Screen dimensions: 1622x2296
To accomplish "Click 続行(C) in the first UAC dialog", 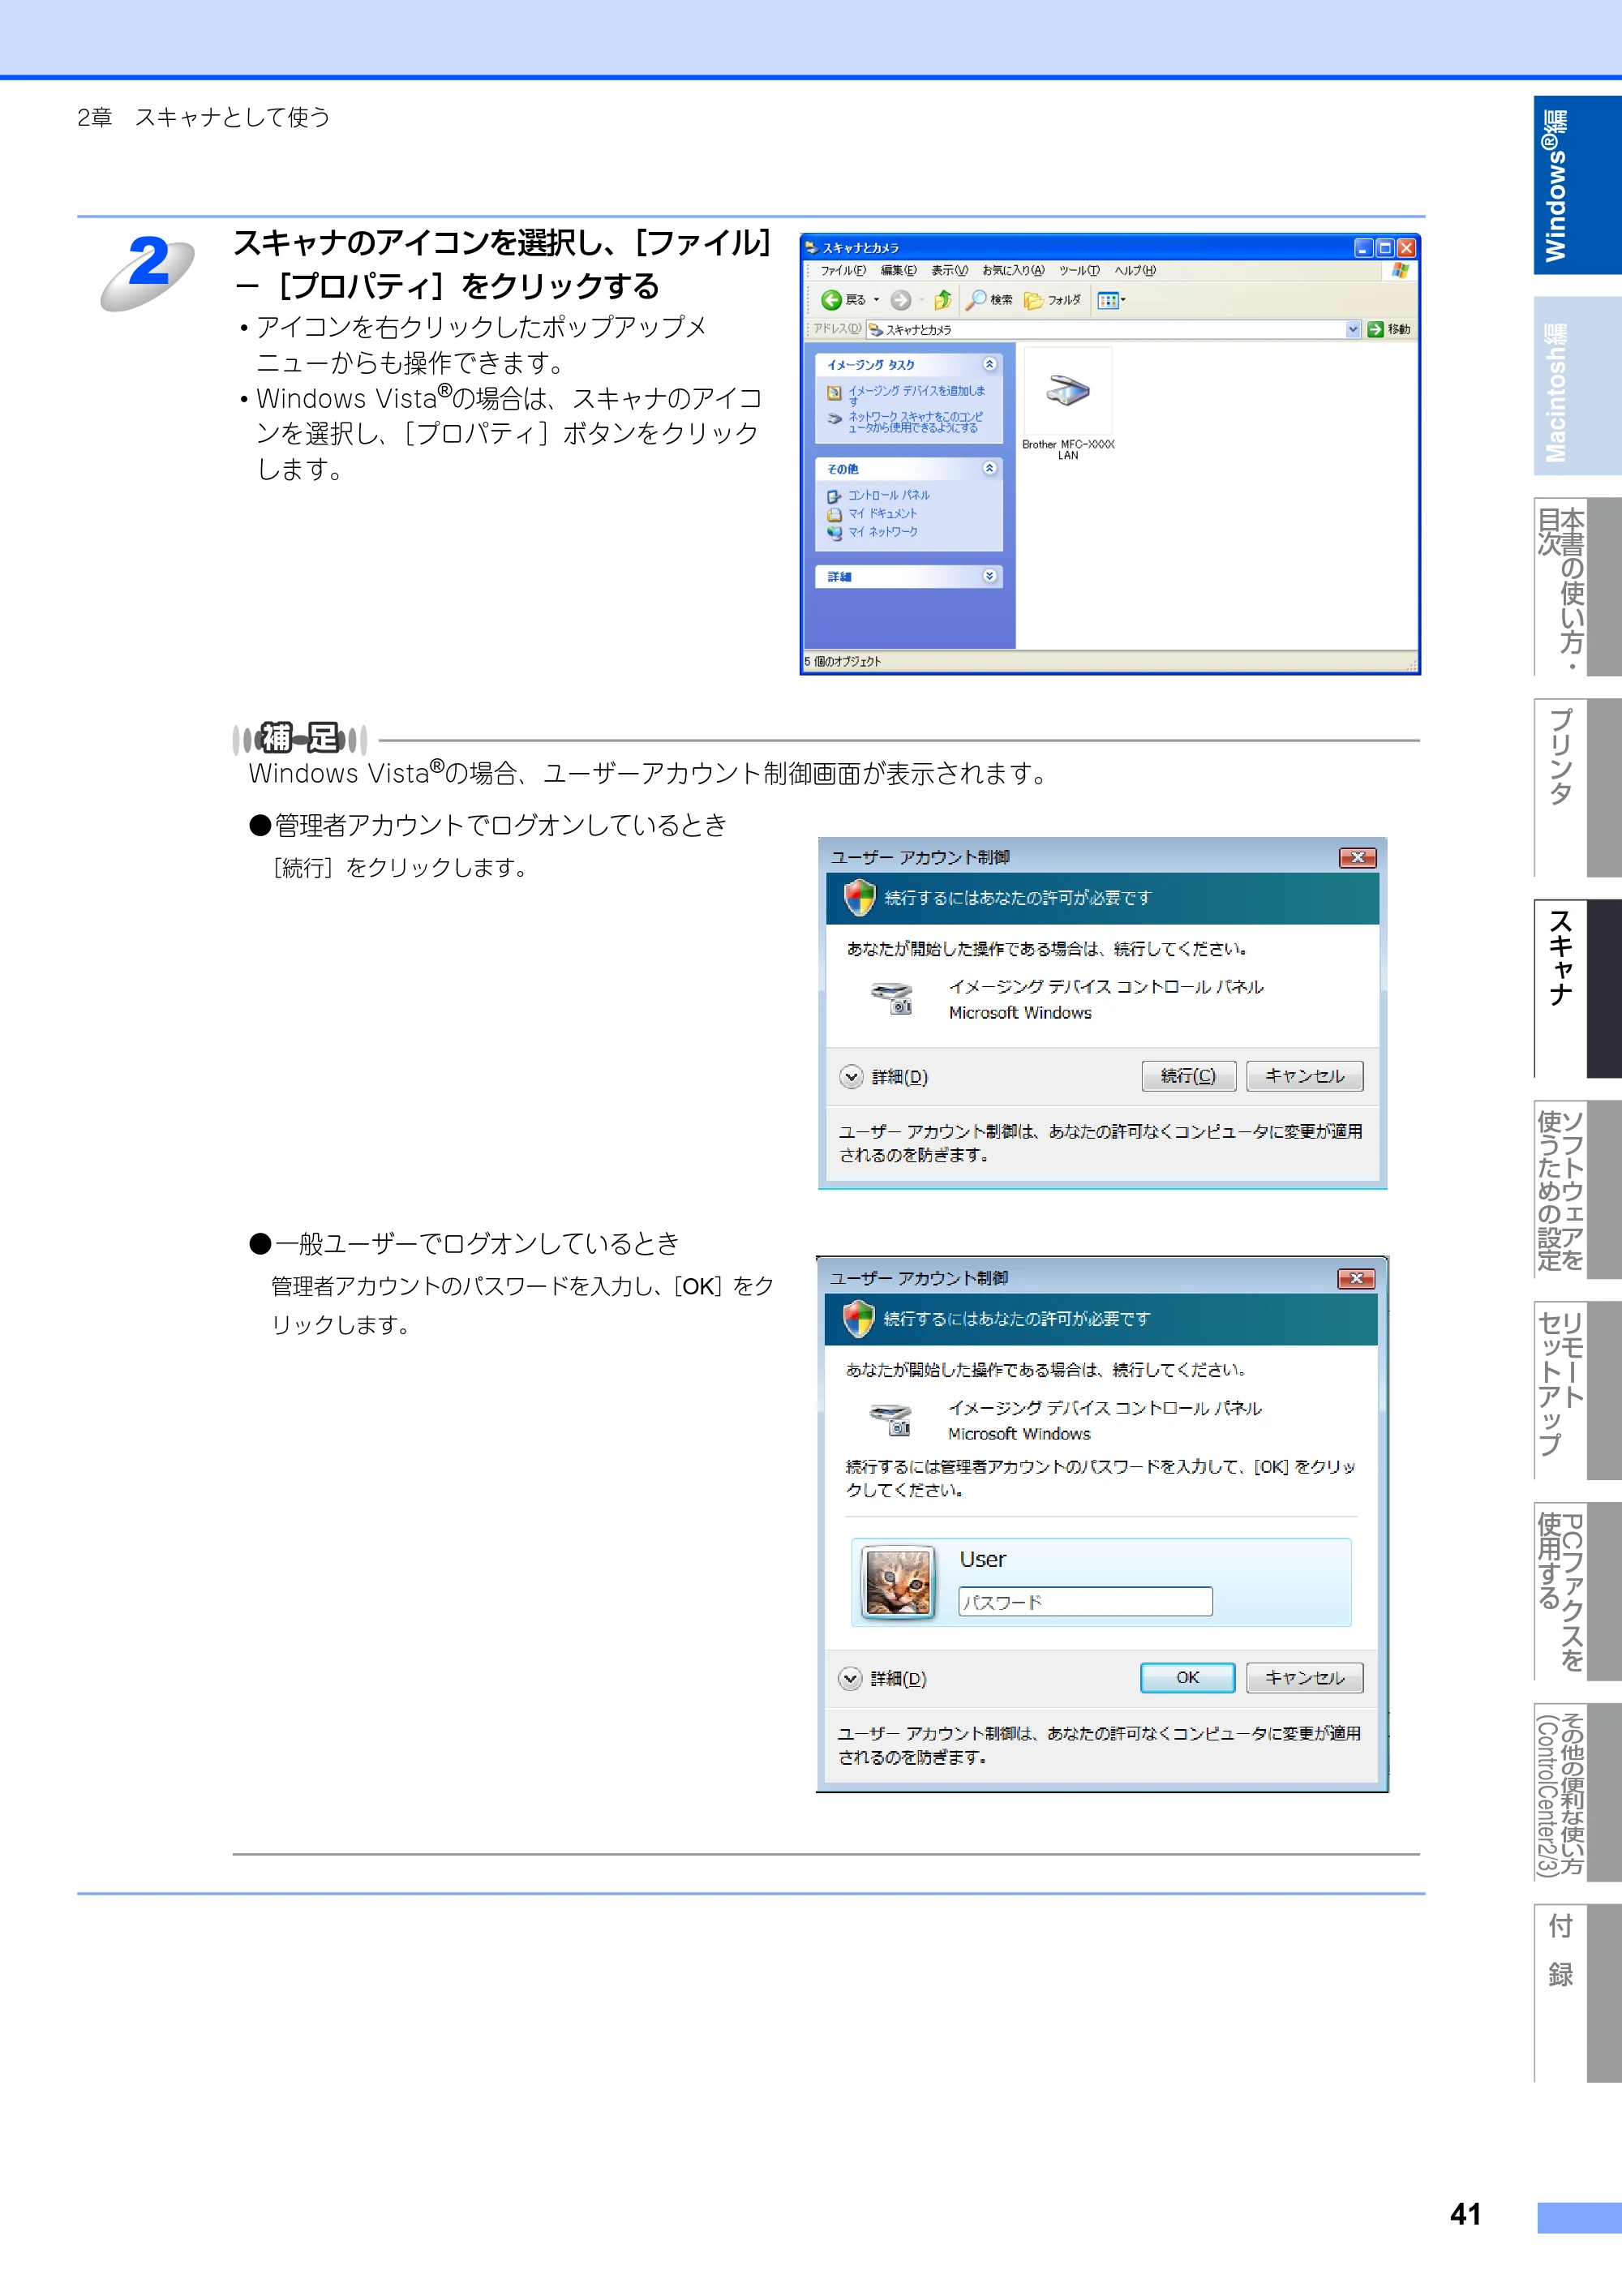I will 1188,1076.
